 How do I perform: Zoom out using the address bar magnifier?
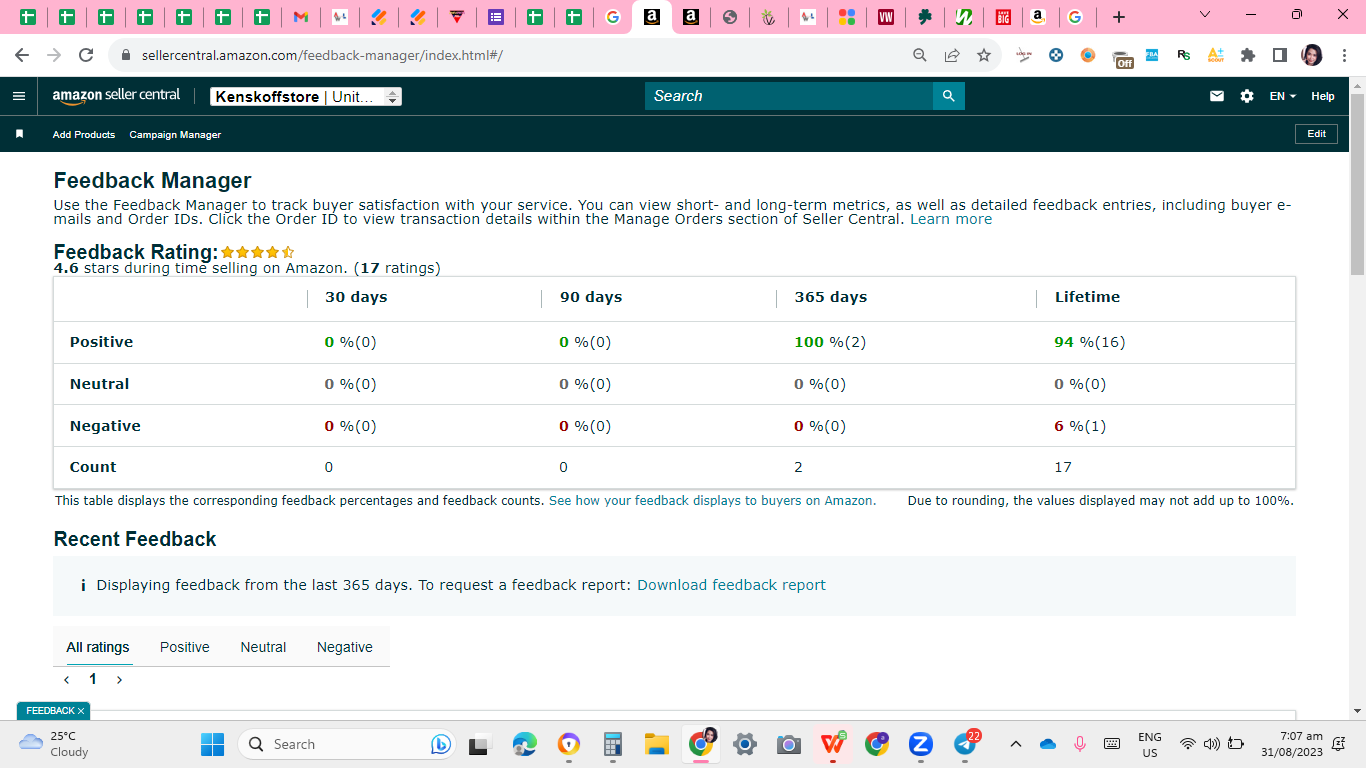[920, 55]
